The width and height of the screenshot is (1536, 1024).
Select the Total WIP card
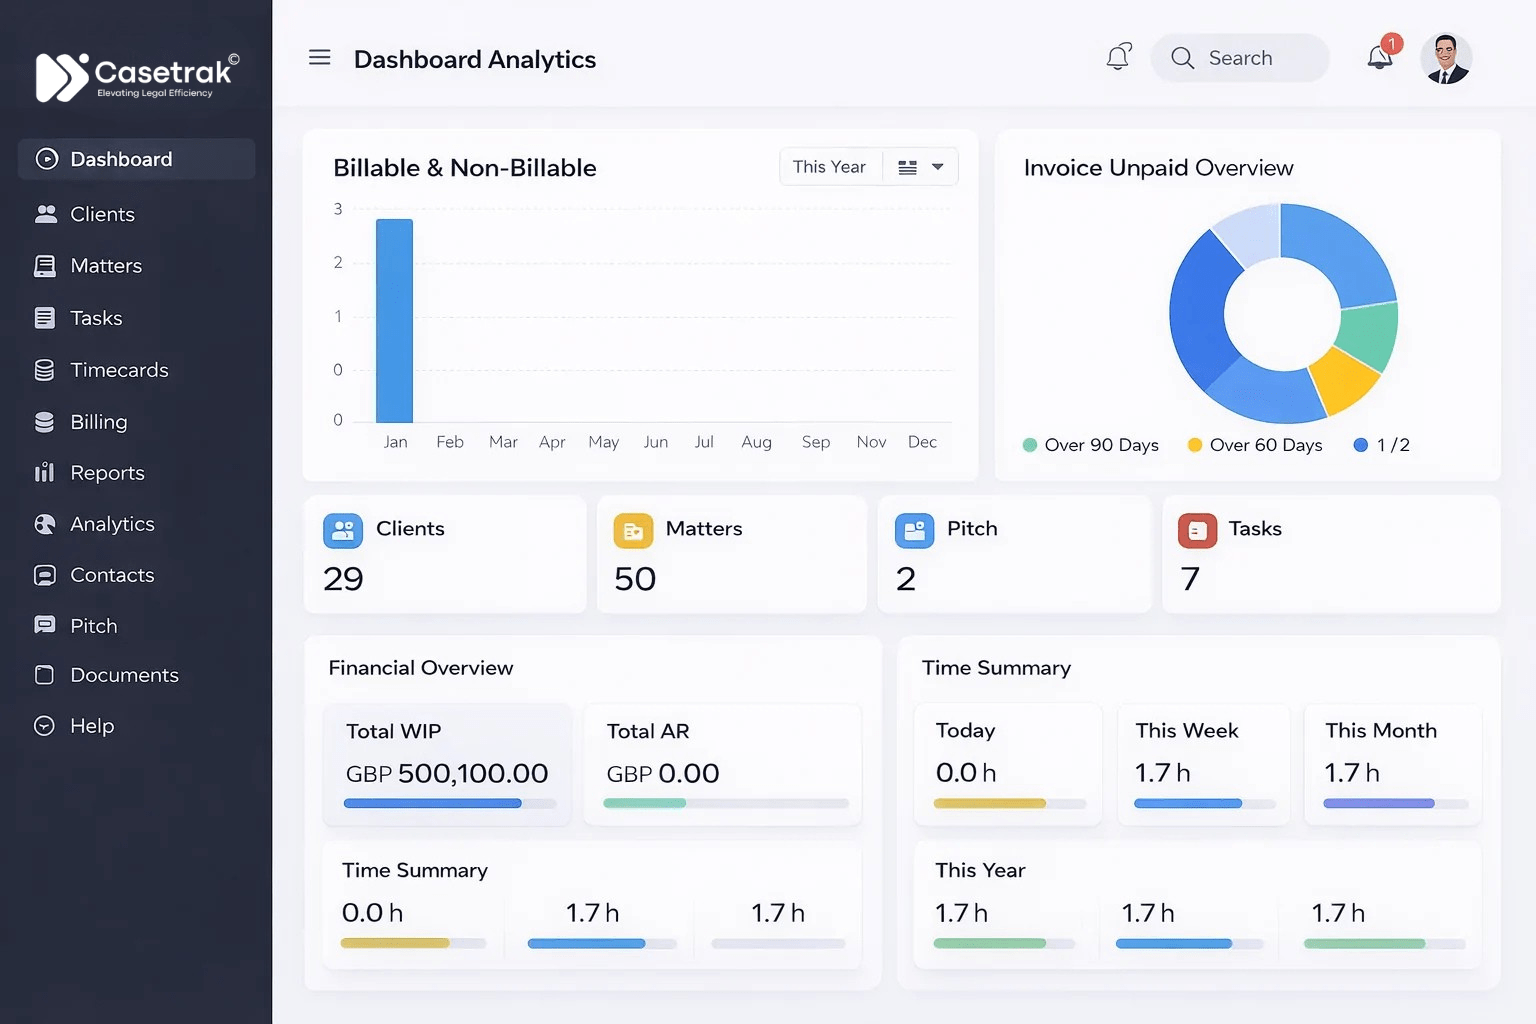coord(447,764)
